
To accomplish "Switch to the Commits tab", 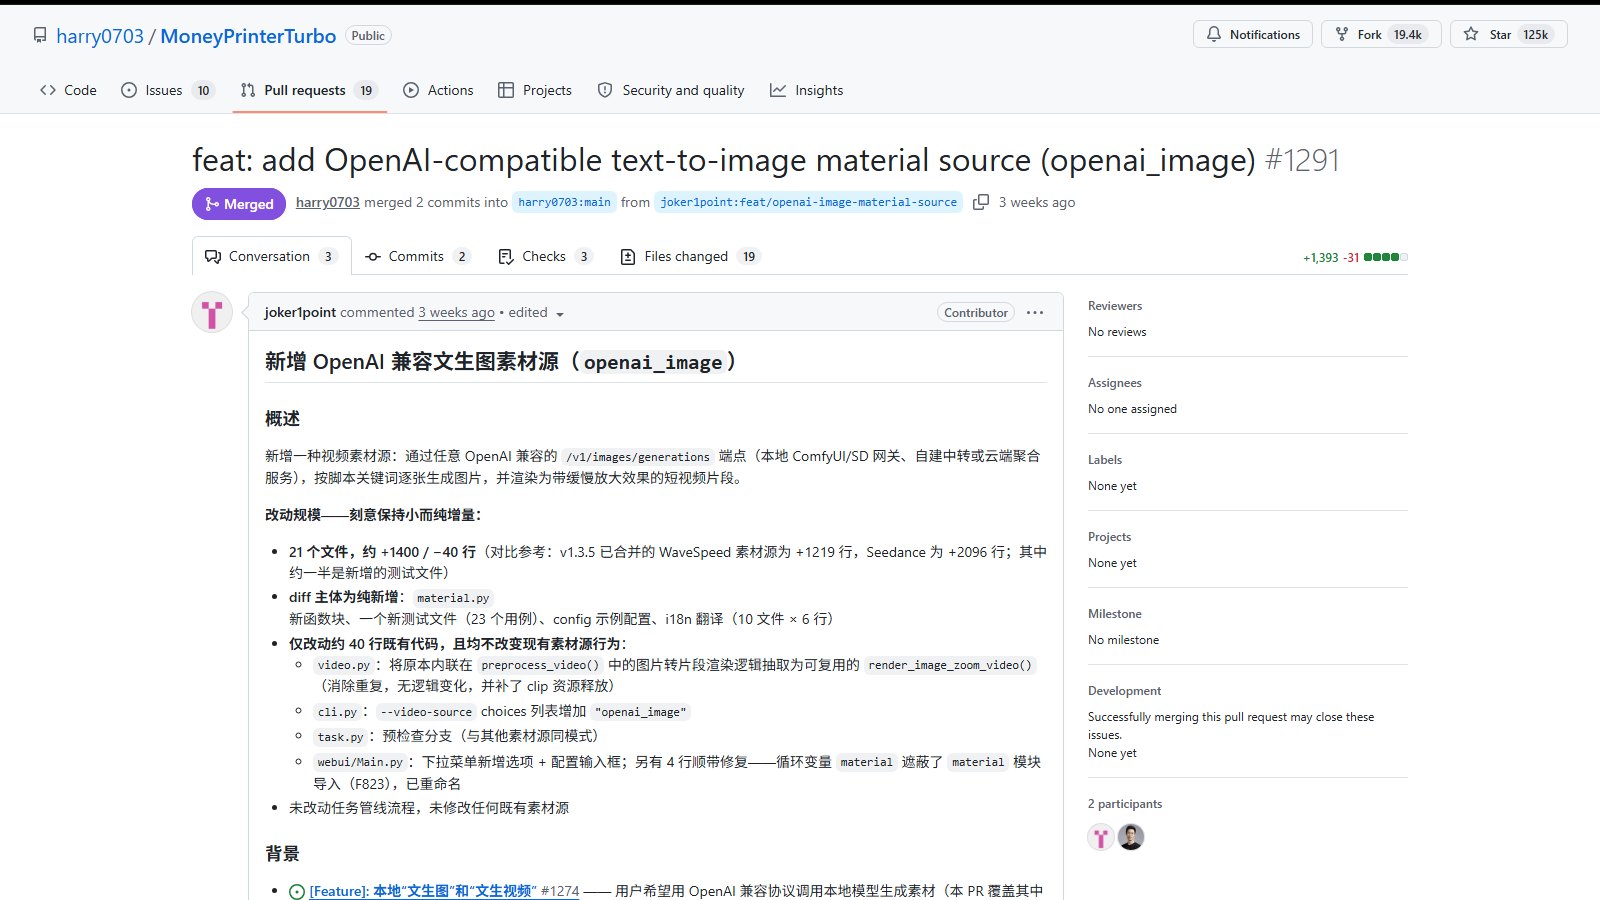I will [x=418, y=256].
